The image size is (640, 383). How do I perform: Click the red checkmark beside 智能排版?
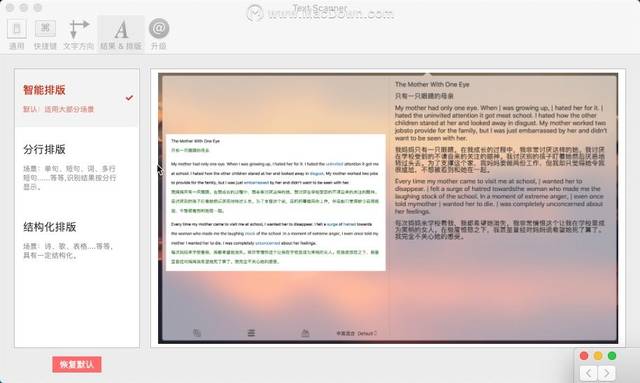[x=129, y=98]
